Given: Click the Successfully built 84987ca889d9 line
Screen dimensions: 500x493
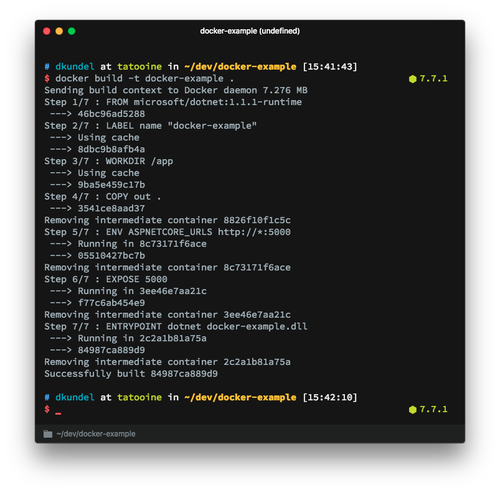Looking at the screenshot, I should [x=131, y=374].
